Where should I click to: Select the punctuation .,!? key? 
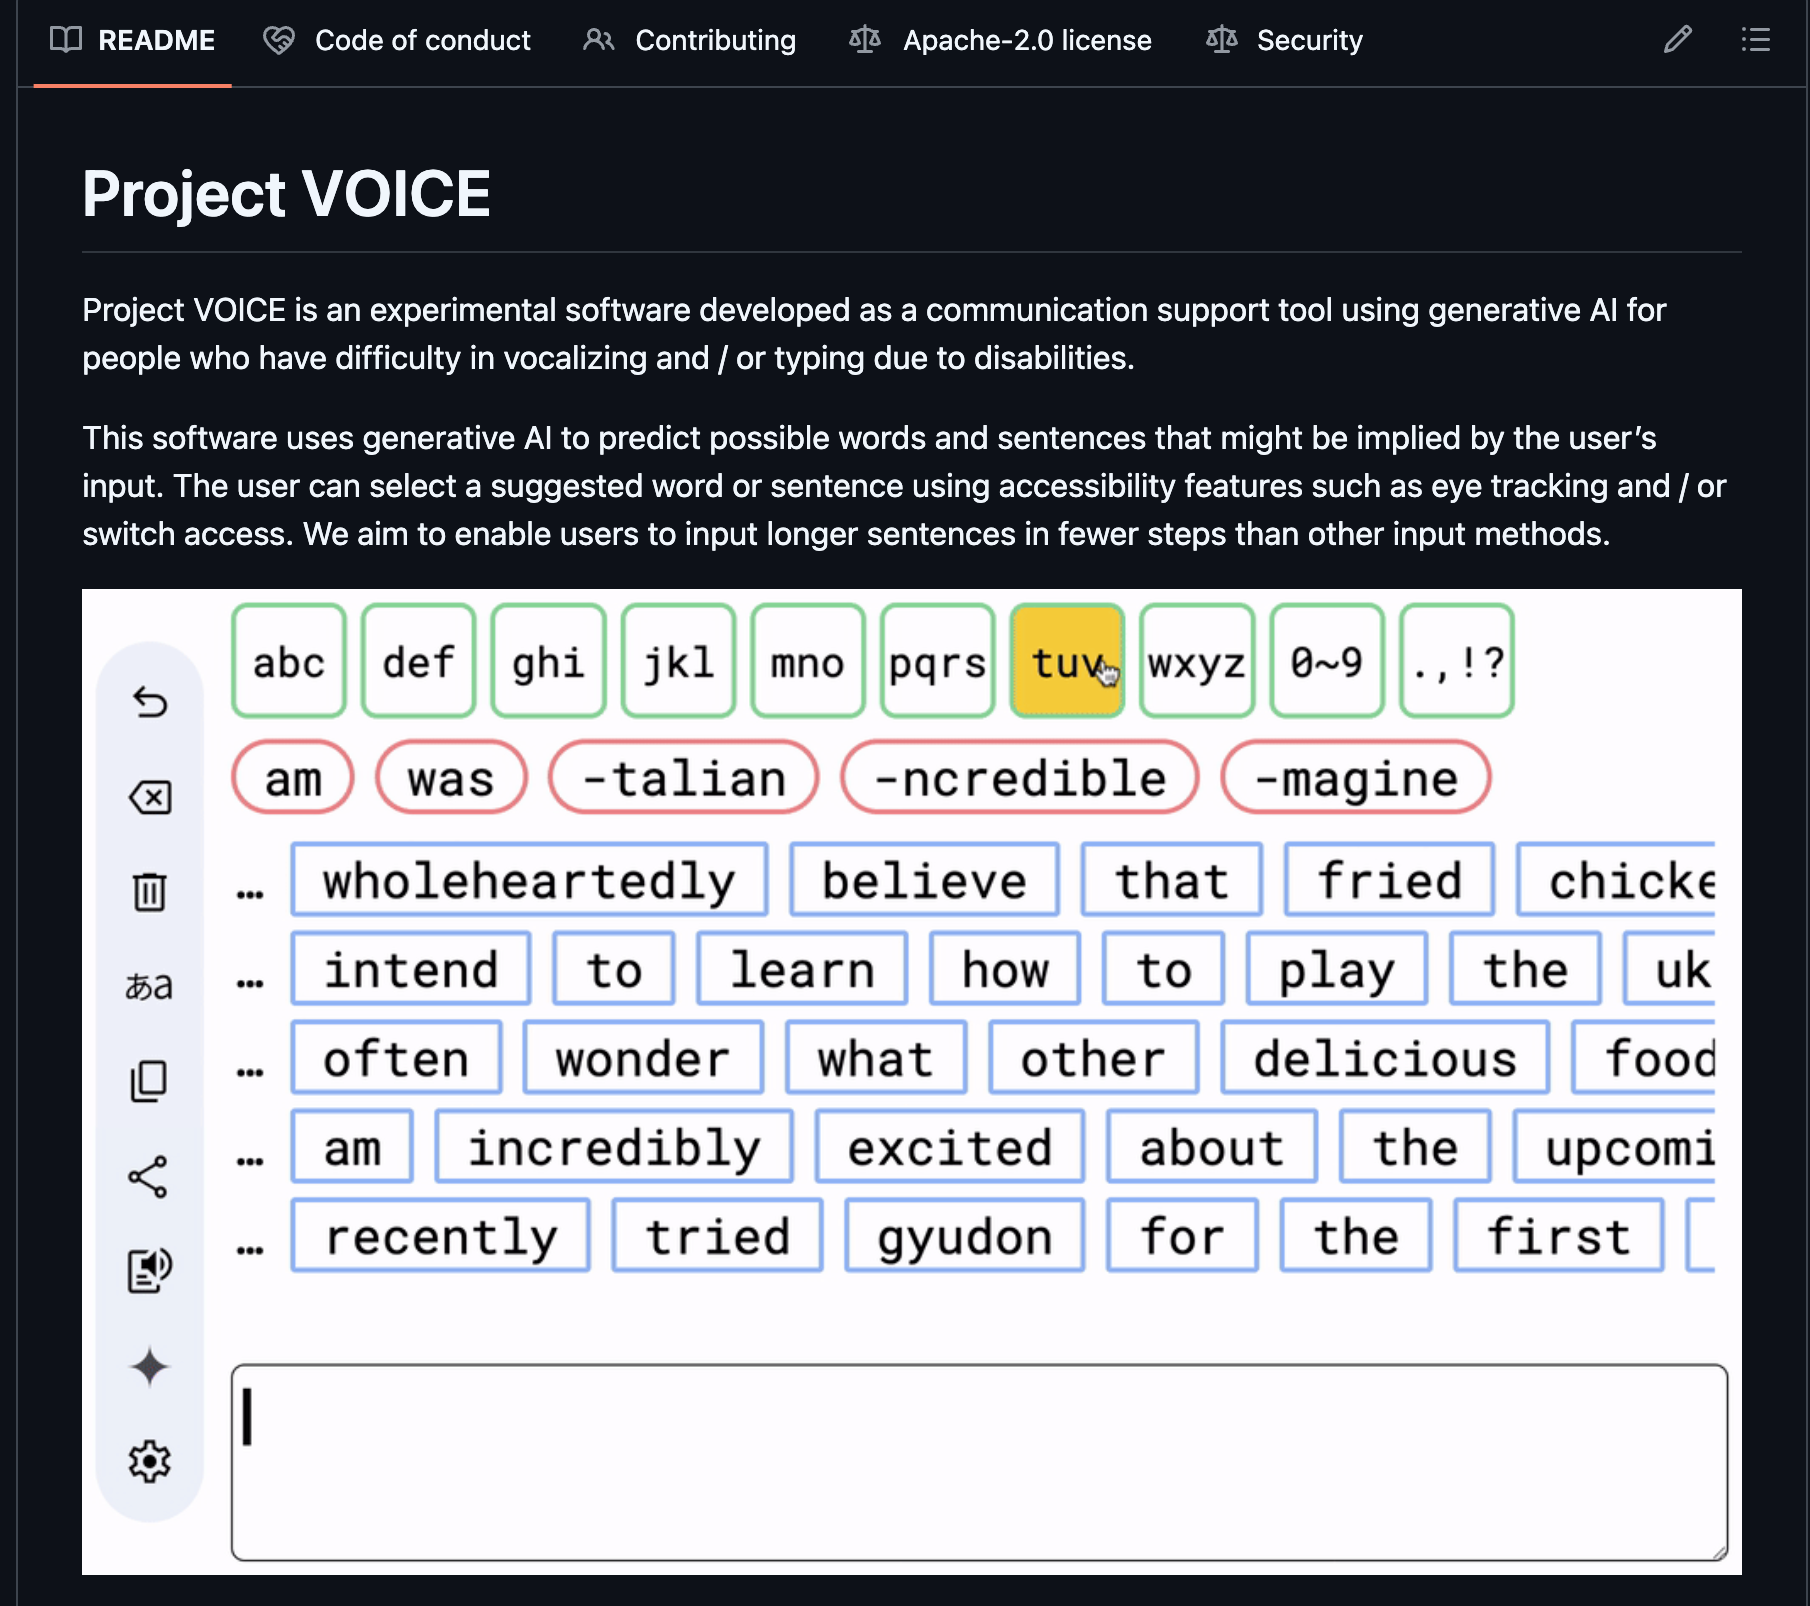pos(1457,661)
